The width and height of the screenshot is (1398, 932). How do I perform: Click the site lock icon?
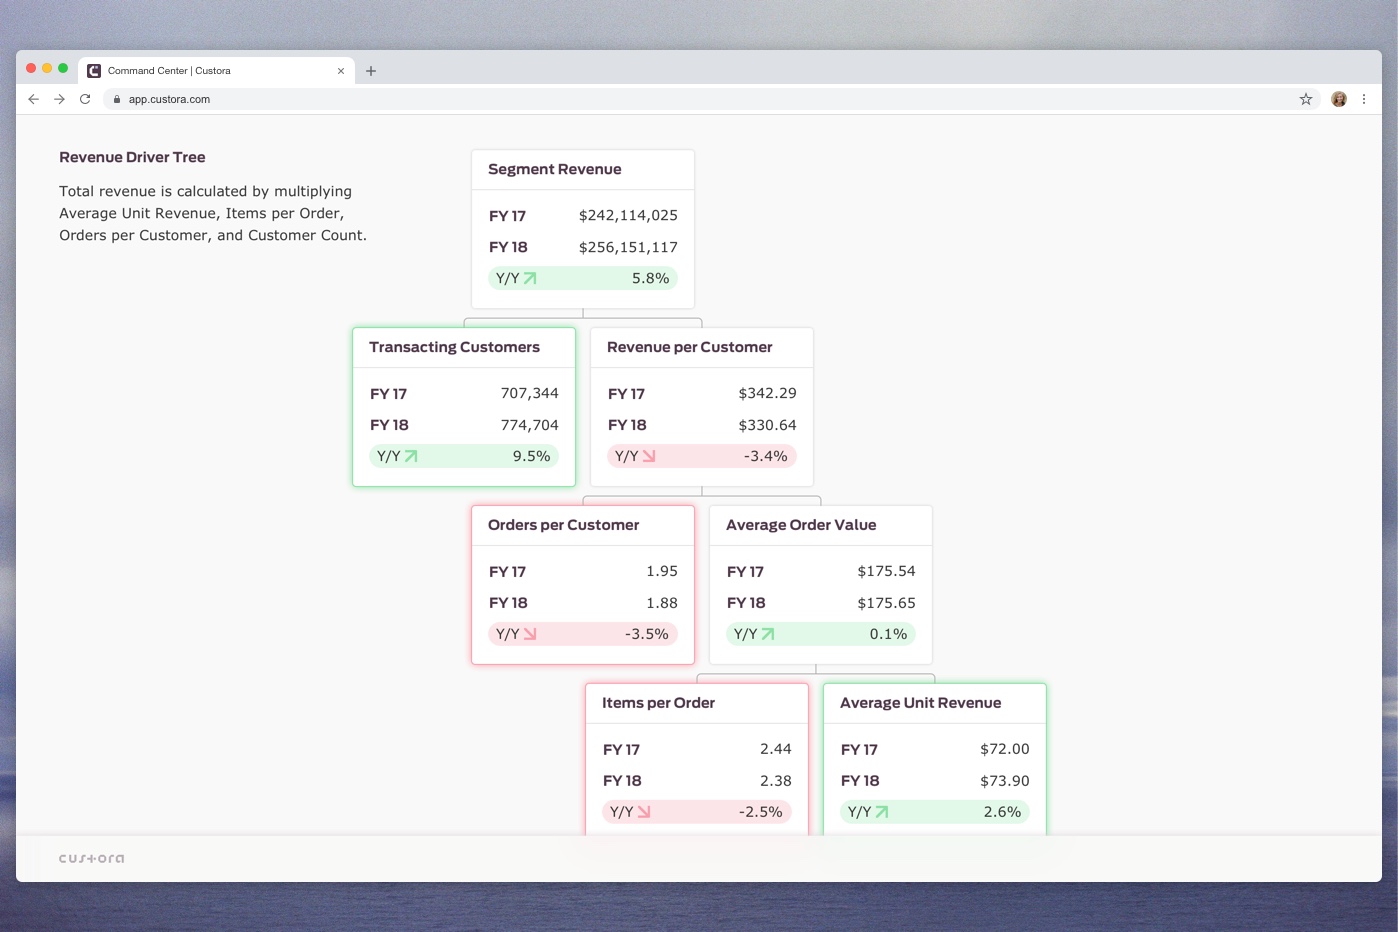coord(117,99)
